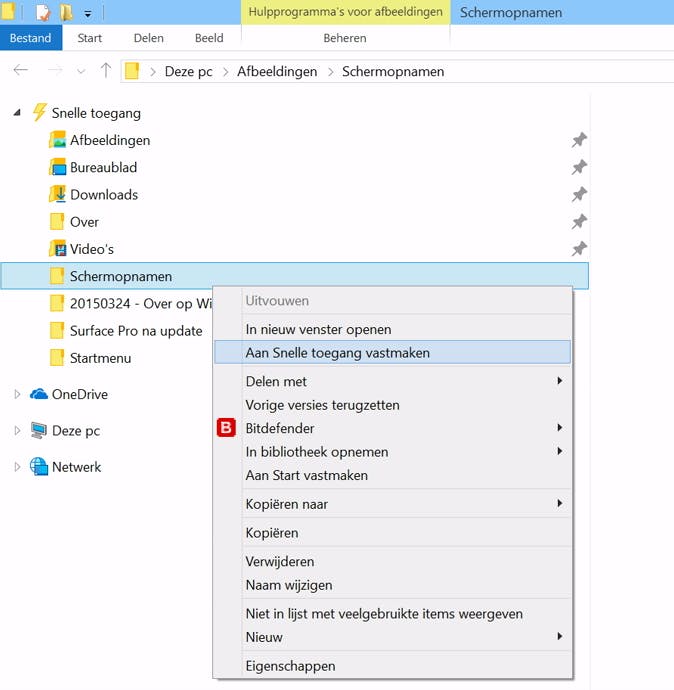Open the Startmenu folder
Image resolution: width=674 pixels, height=690 pixels.
click(x=100, y=358)
